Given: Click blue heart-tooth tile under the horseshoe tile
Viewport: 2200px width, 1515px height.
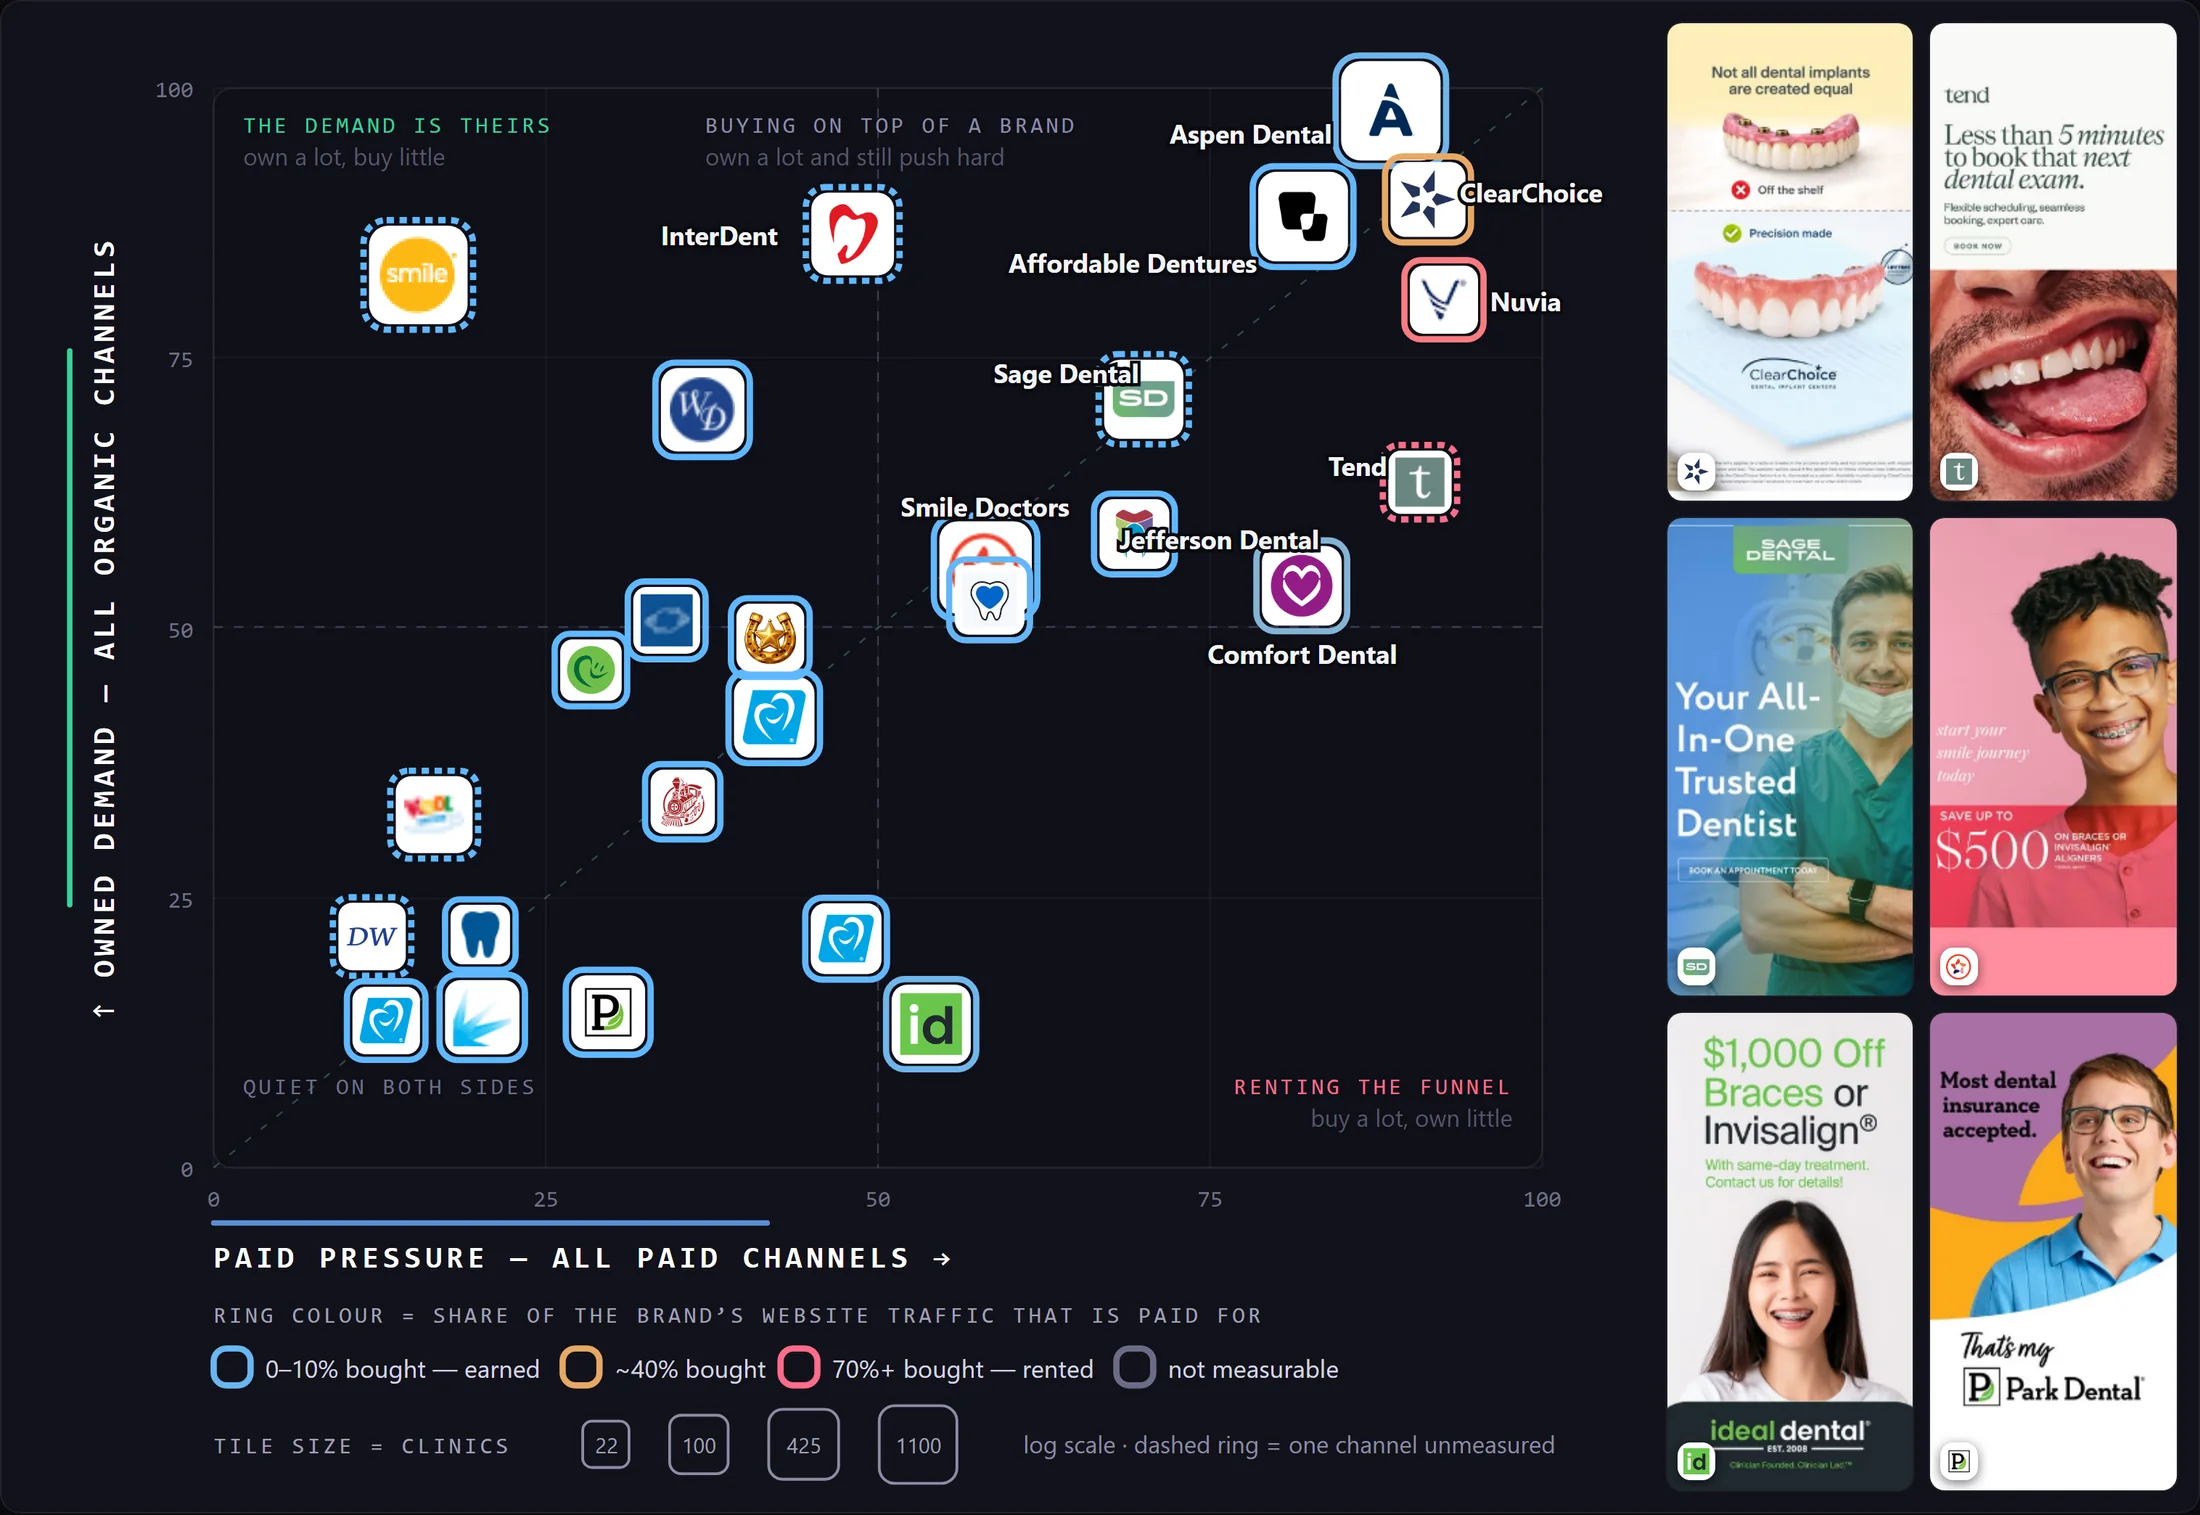Looking at the screenshot, I should (774, 718).
